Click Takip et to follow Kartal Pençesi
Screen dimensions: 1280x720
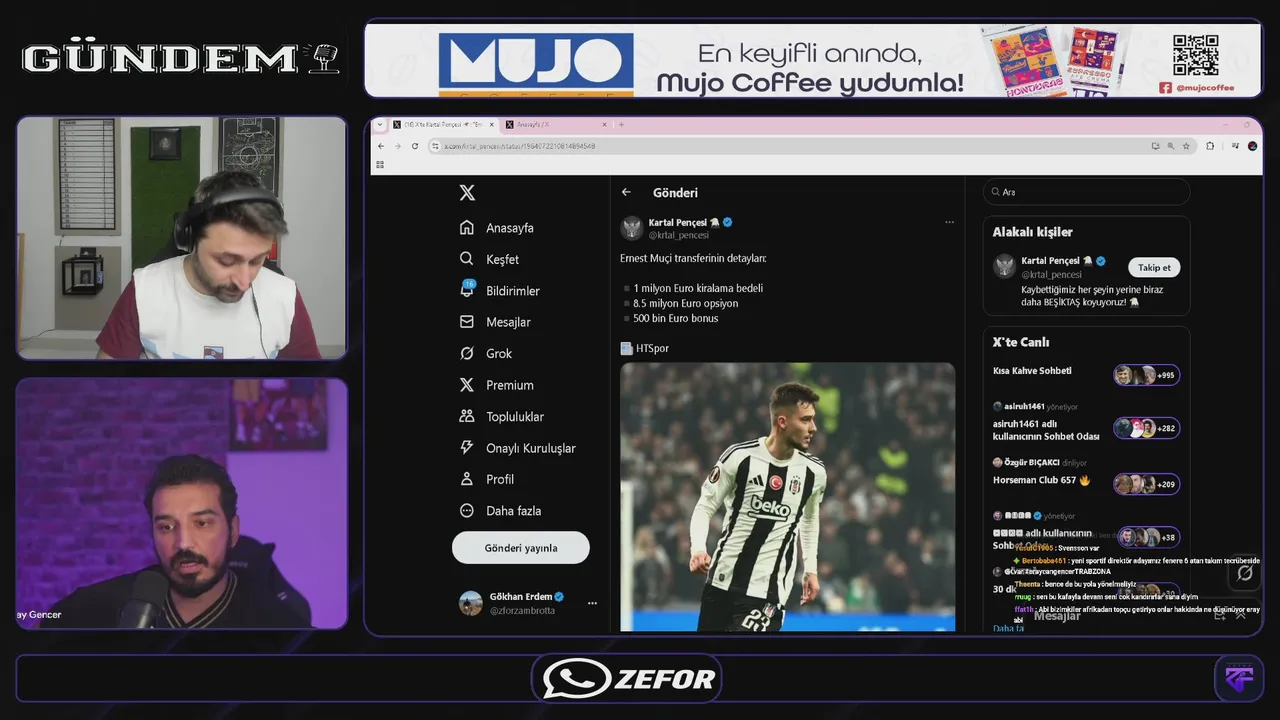tap(1154, 268)
